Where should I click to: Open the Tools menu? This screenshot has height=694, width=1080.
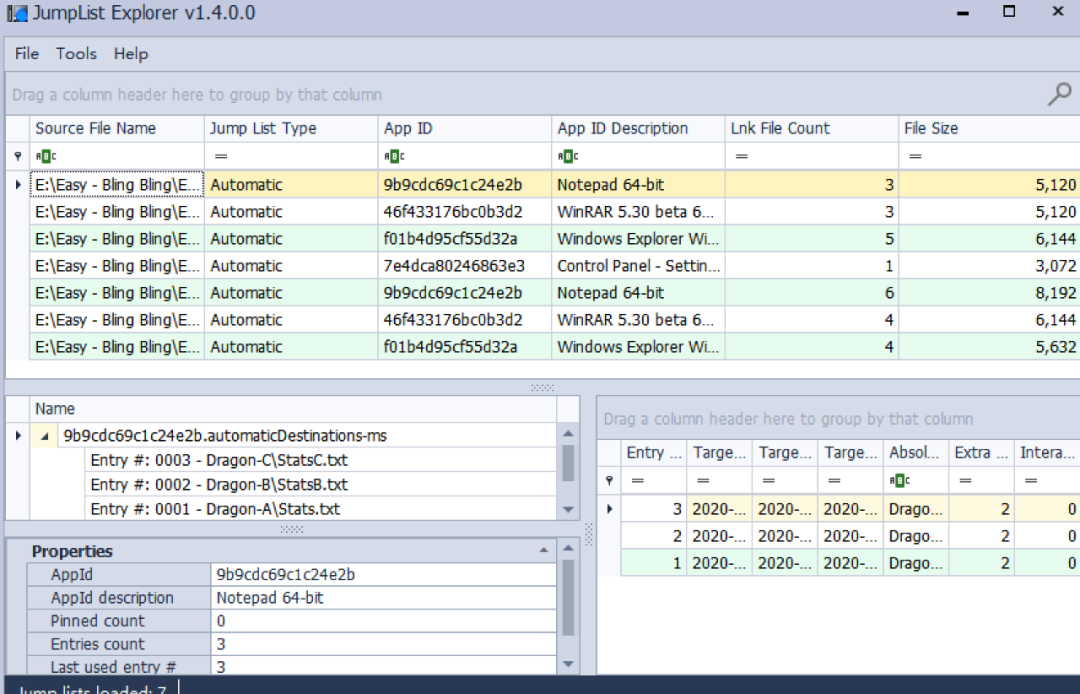pyautogui.click(x=76, y=53)
